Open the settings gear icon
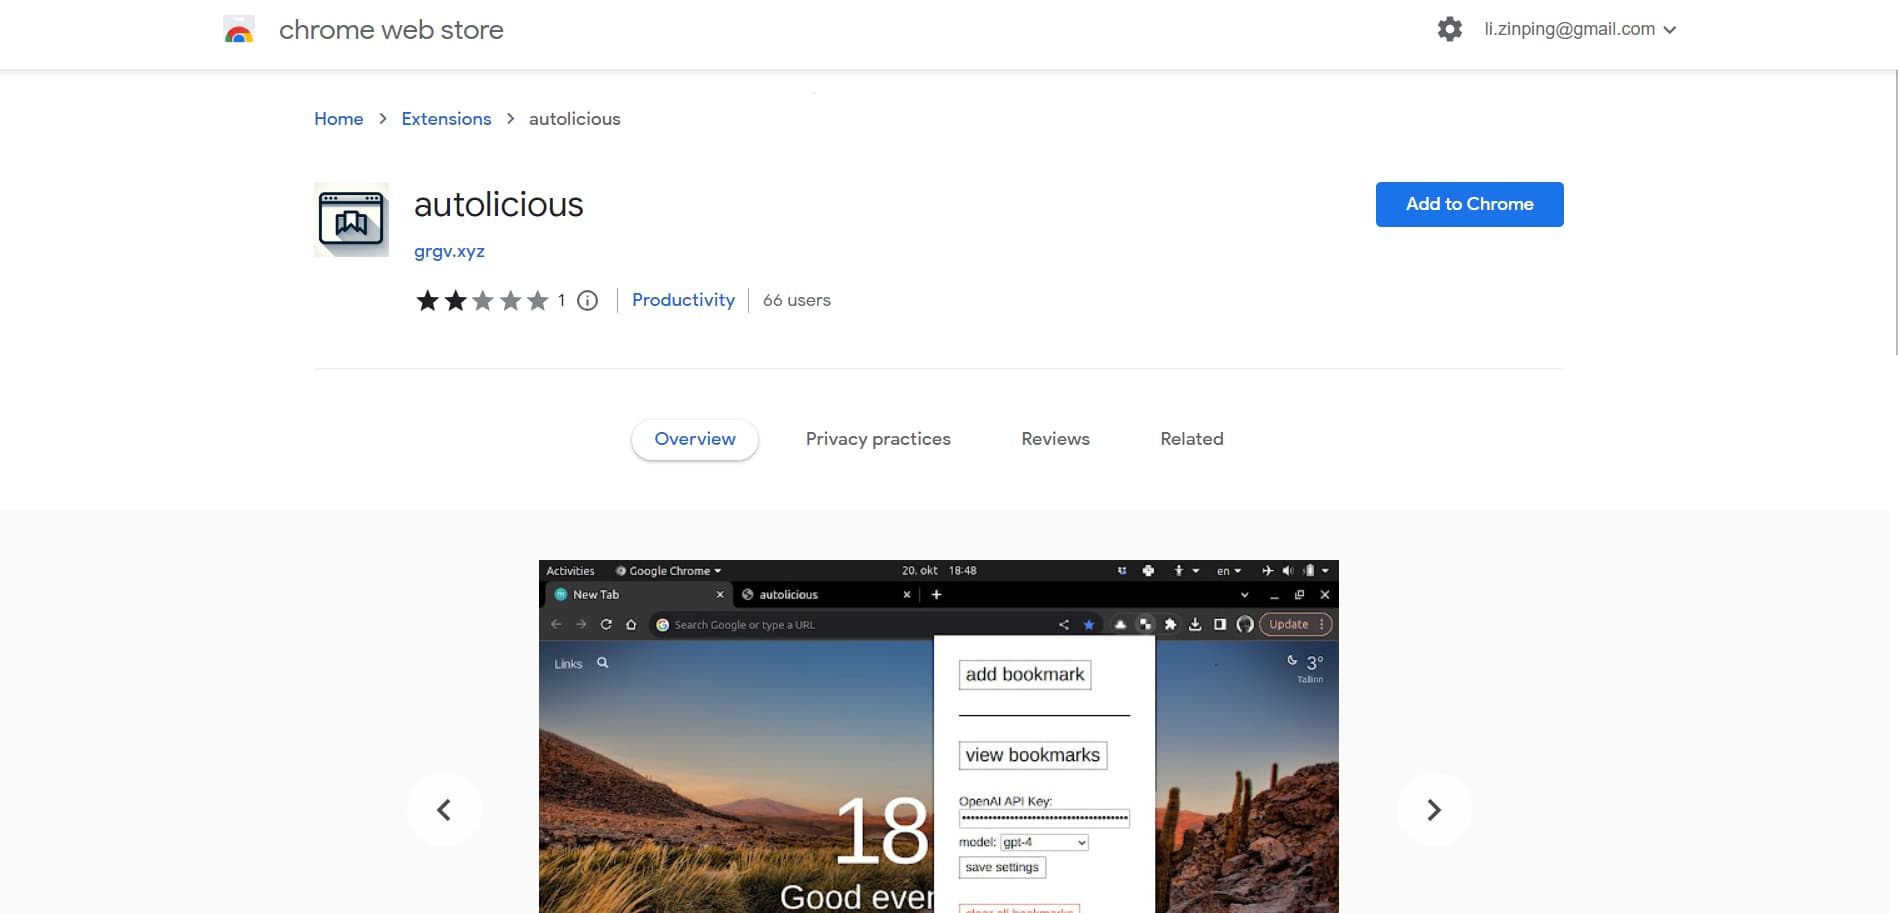Screen dimensions: 1898x913 click(x=1450, y=29)
